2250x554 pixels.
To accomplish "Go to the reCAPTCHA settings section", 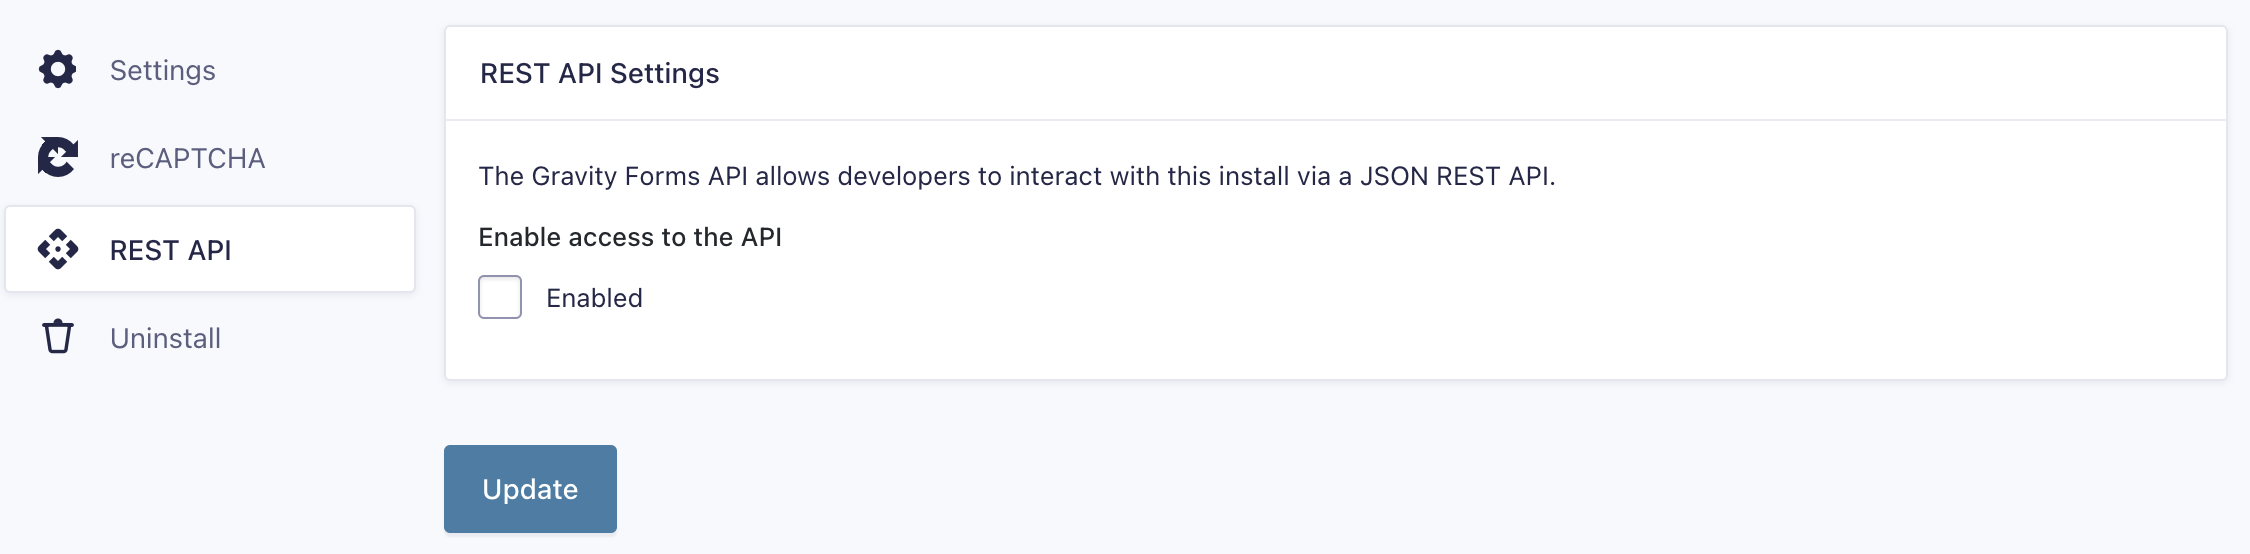I will point(187,158).
